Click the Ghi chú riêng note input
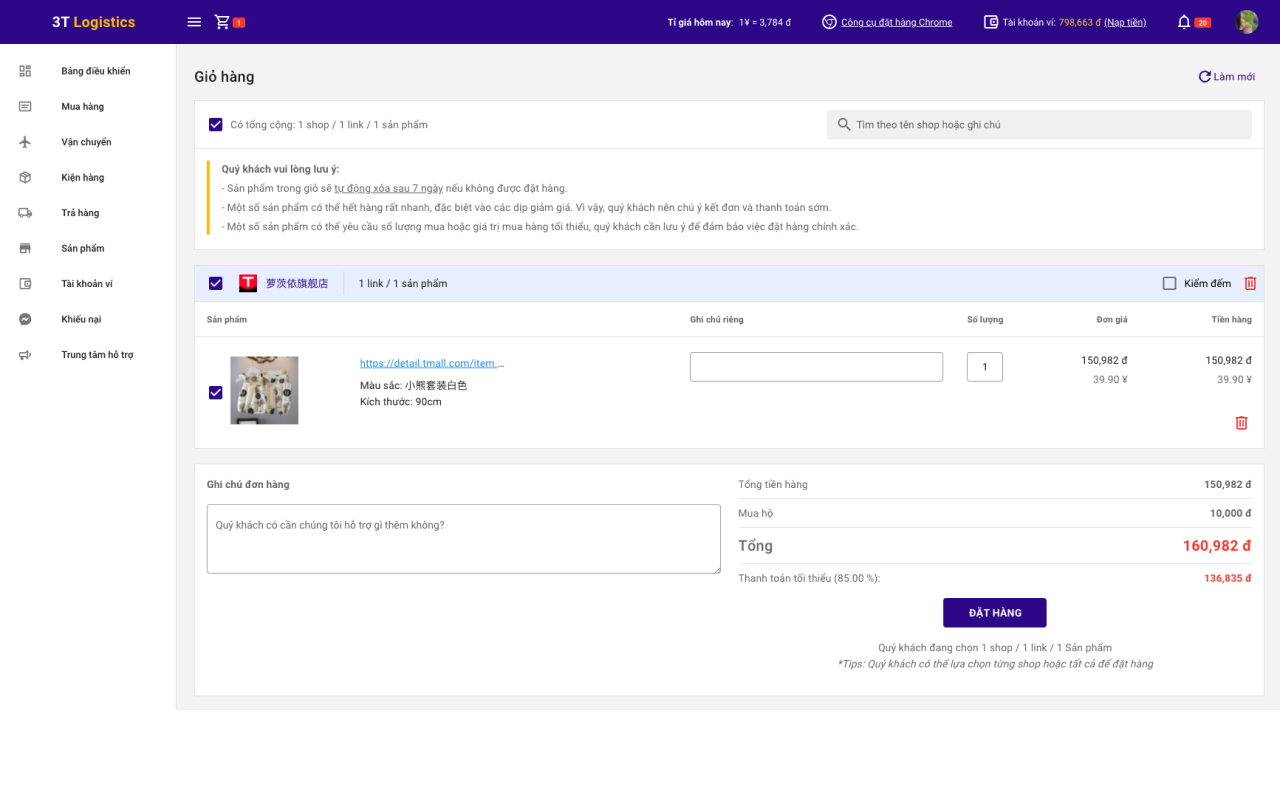The image size is (1280, 800). click(x=816, y=367)
